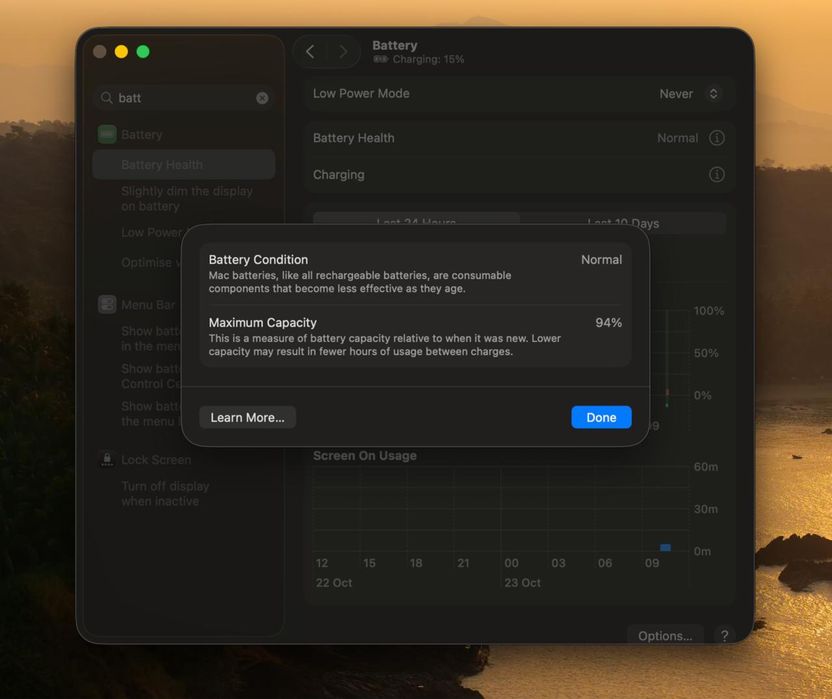832x699 pixels.
Task: Select Battery in the sidebar
Action: click(x=141, y=135)
